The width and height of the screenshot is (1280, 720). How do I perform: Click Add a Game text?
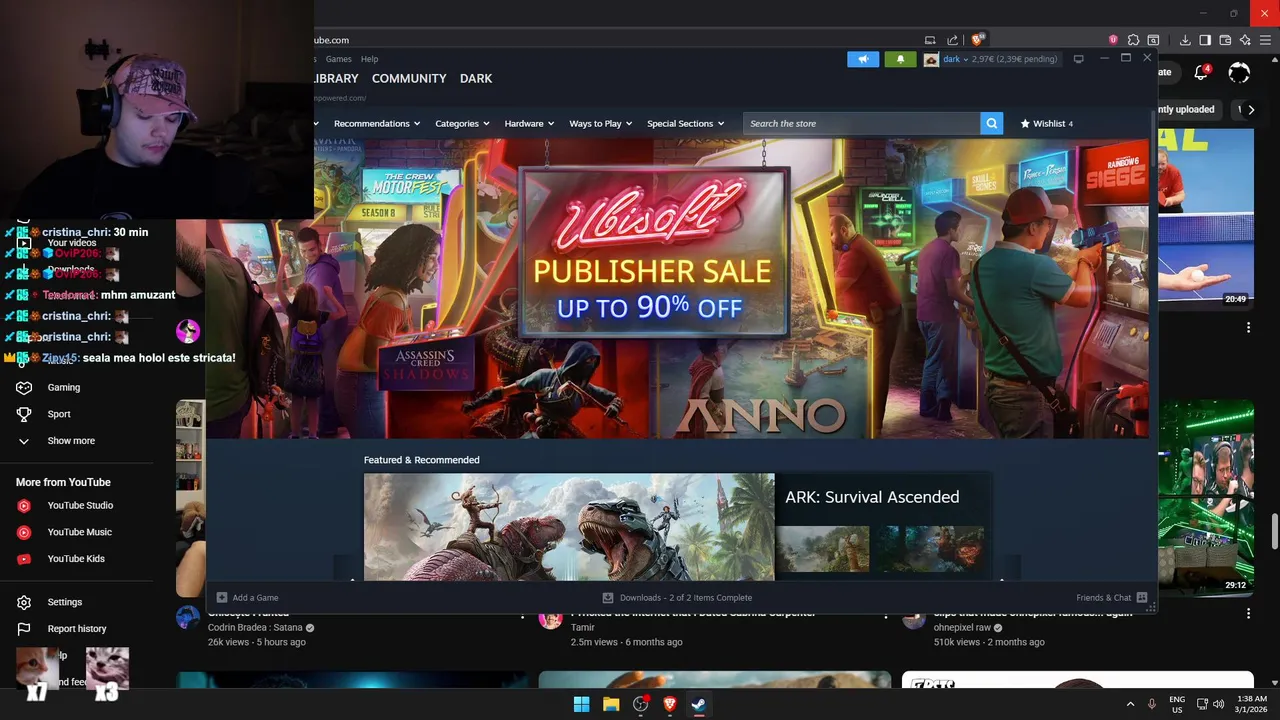tap(256, 598)
